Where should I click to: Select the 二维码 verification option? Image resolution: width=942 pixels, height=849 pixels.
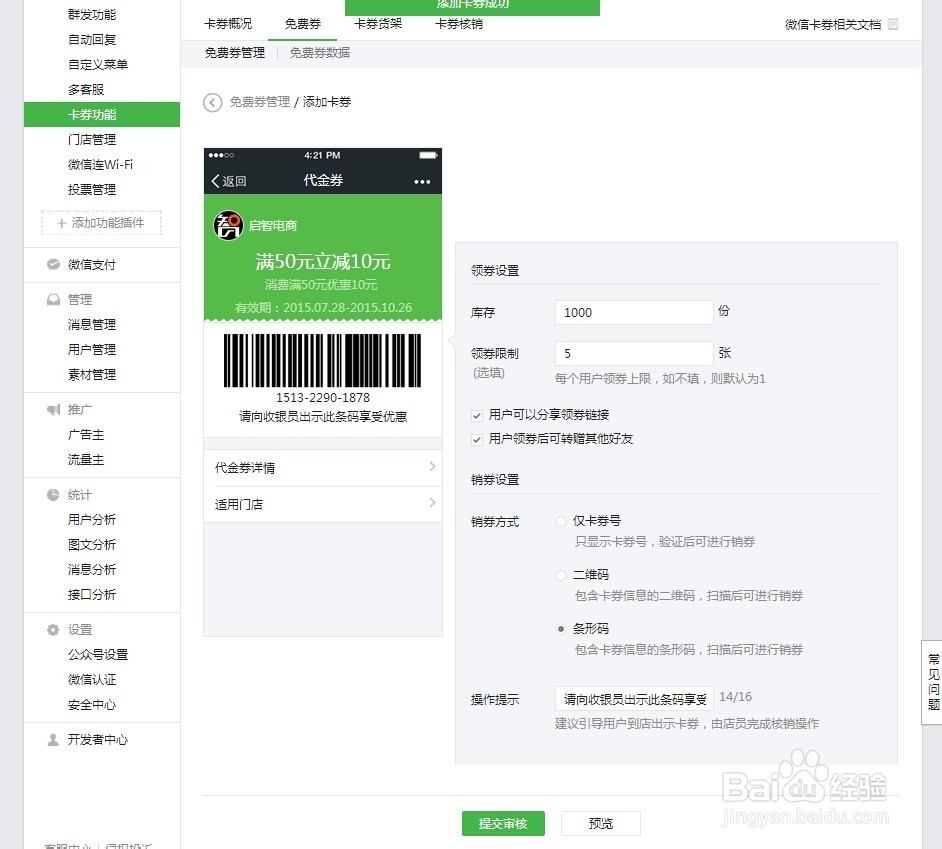point(562,574)
